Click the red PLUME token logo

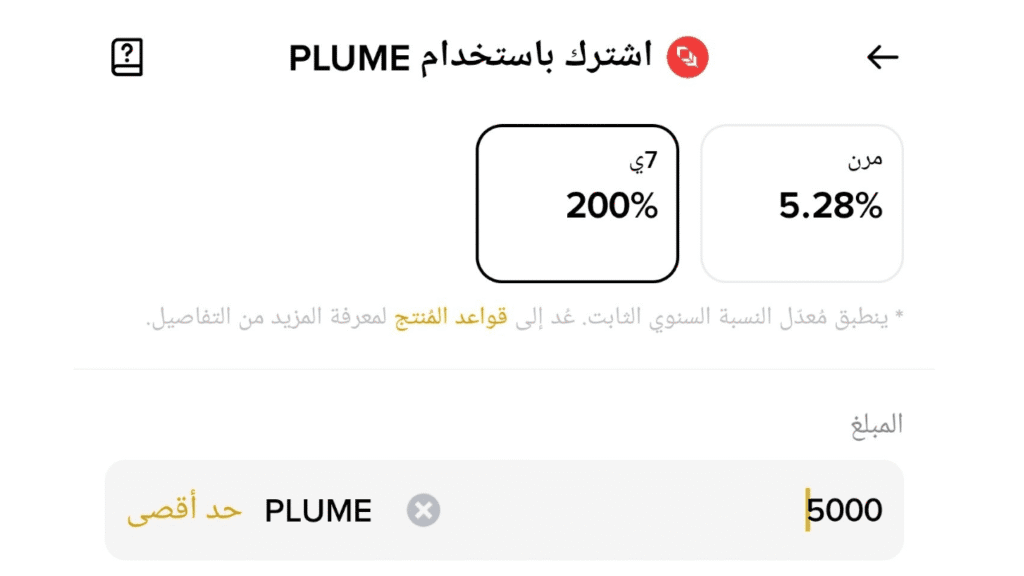click(x=688, y=57)
